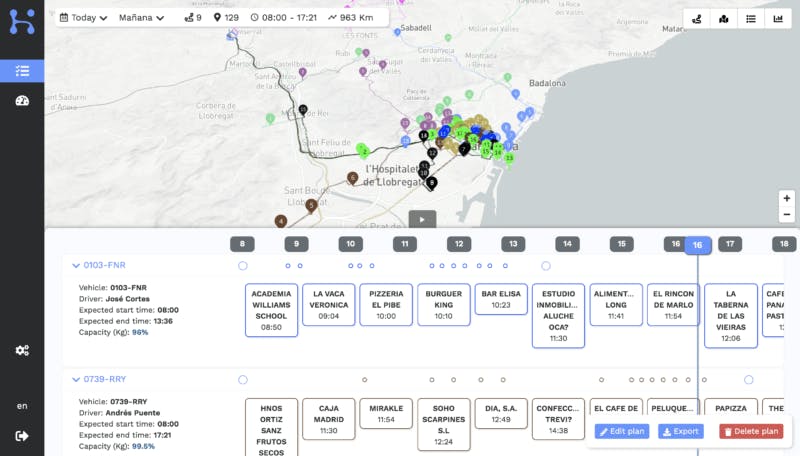
Task: Open the settings gears in sidebar
Action: pyautogui.click(x=22, y=350)
